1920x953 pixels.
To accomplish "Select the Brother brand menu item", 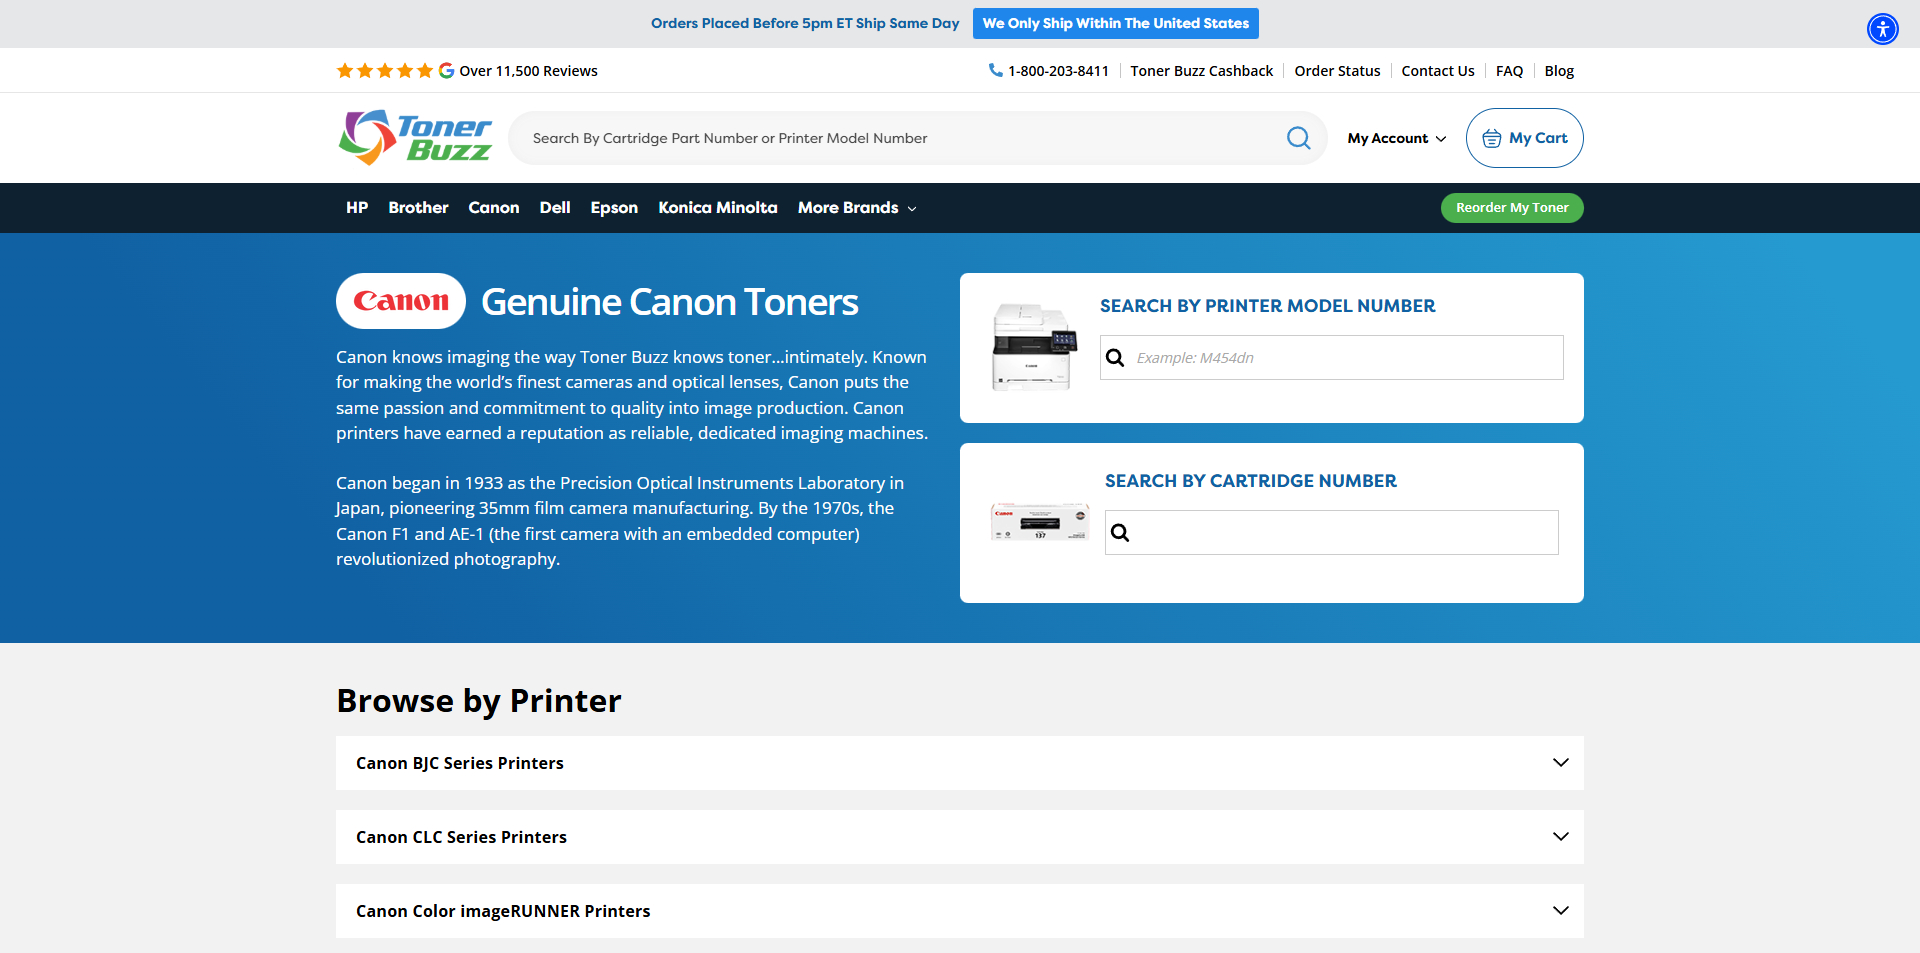I will (x=418, y=208).
